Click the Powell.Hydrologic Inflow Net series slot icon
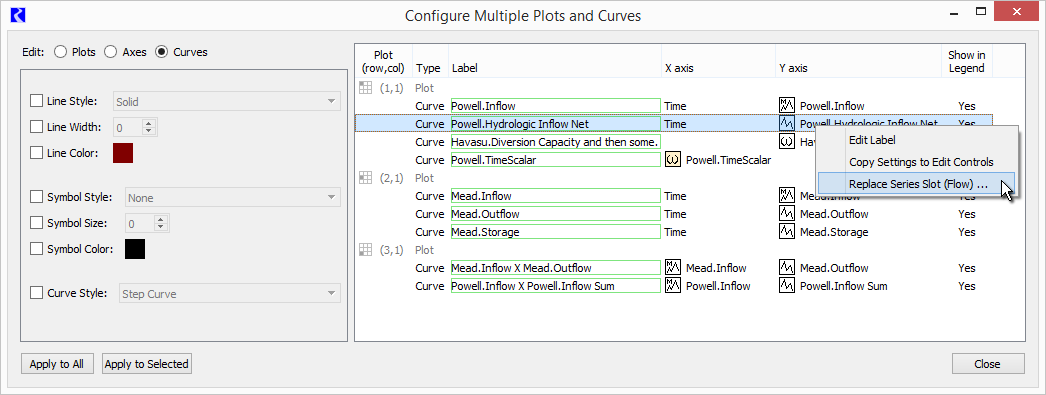The width and height of the screenshot is (1046, 395). pos(787,123)
